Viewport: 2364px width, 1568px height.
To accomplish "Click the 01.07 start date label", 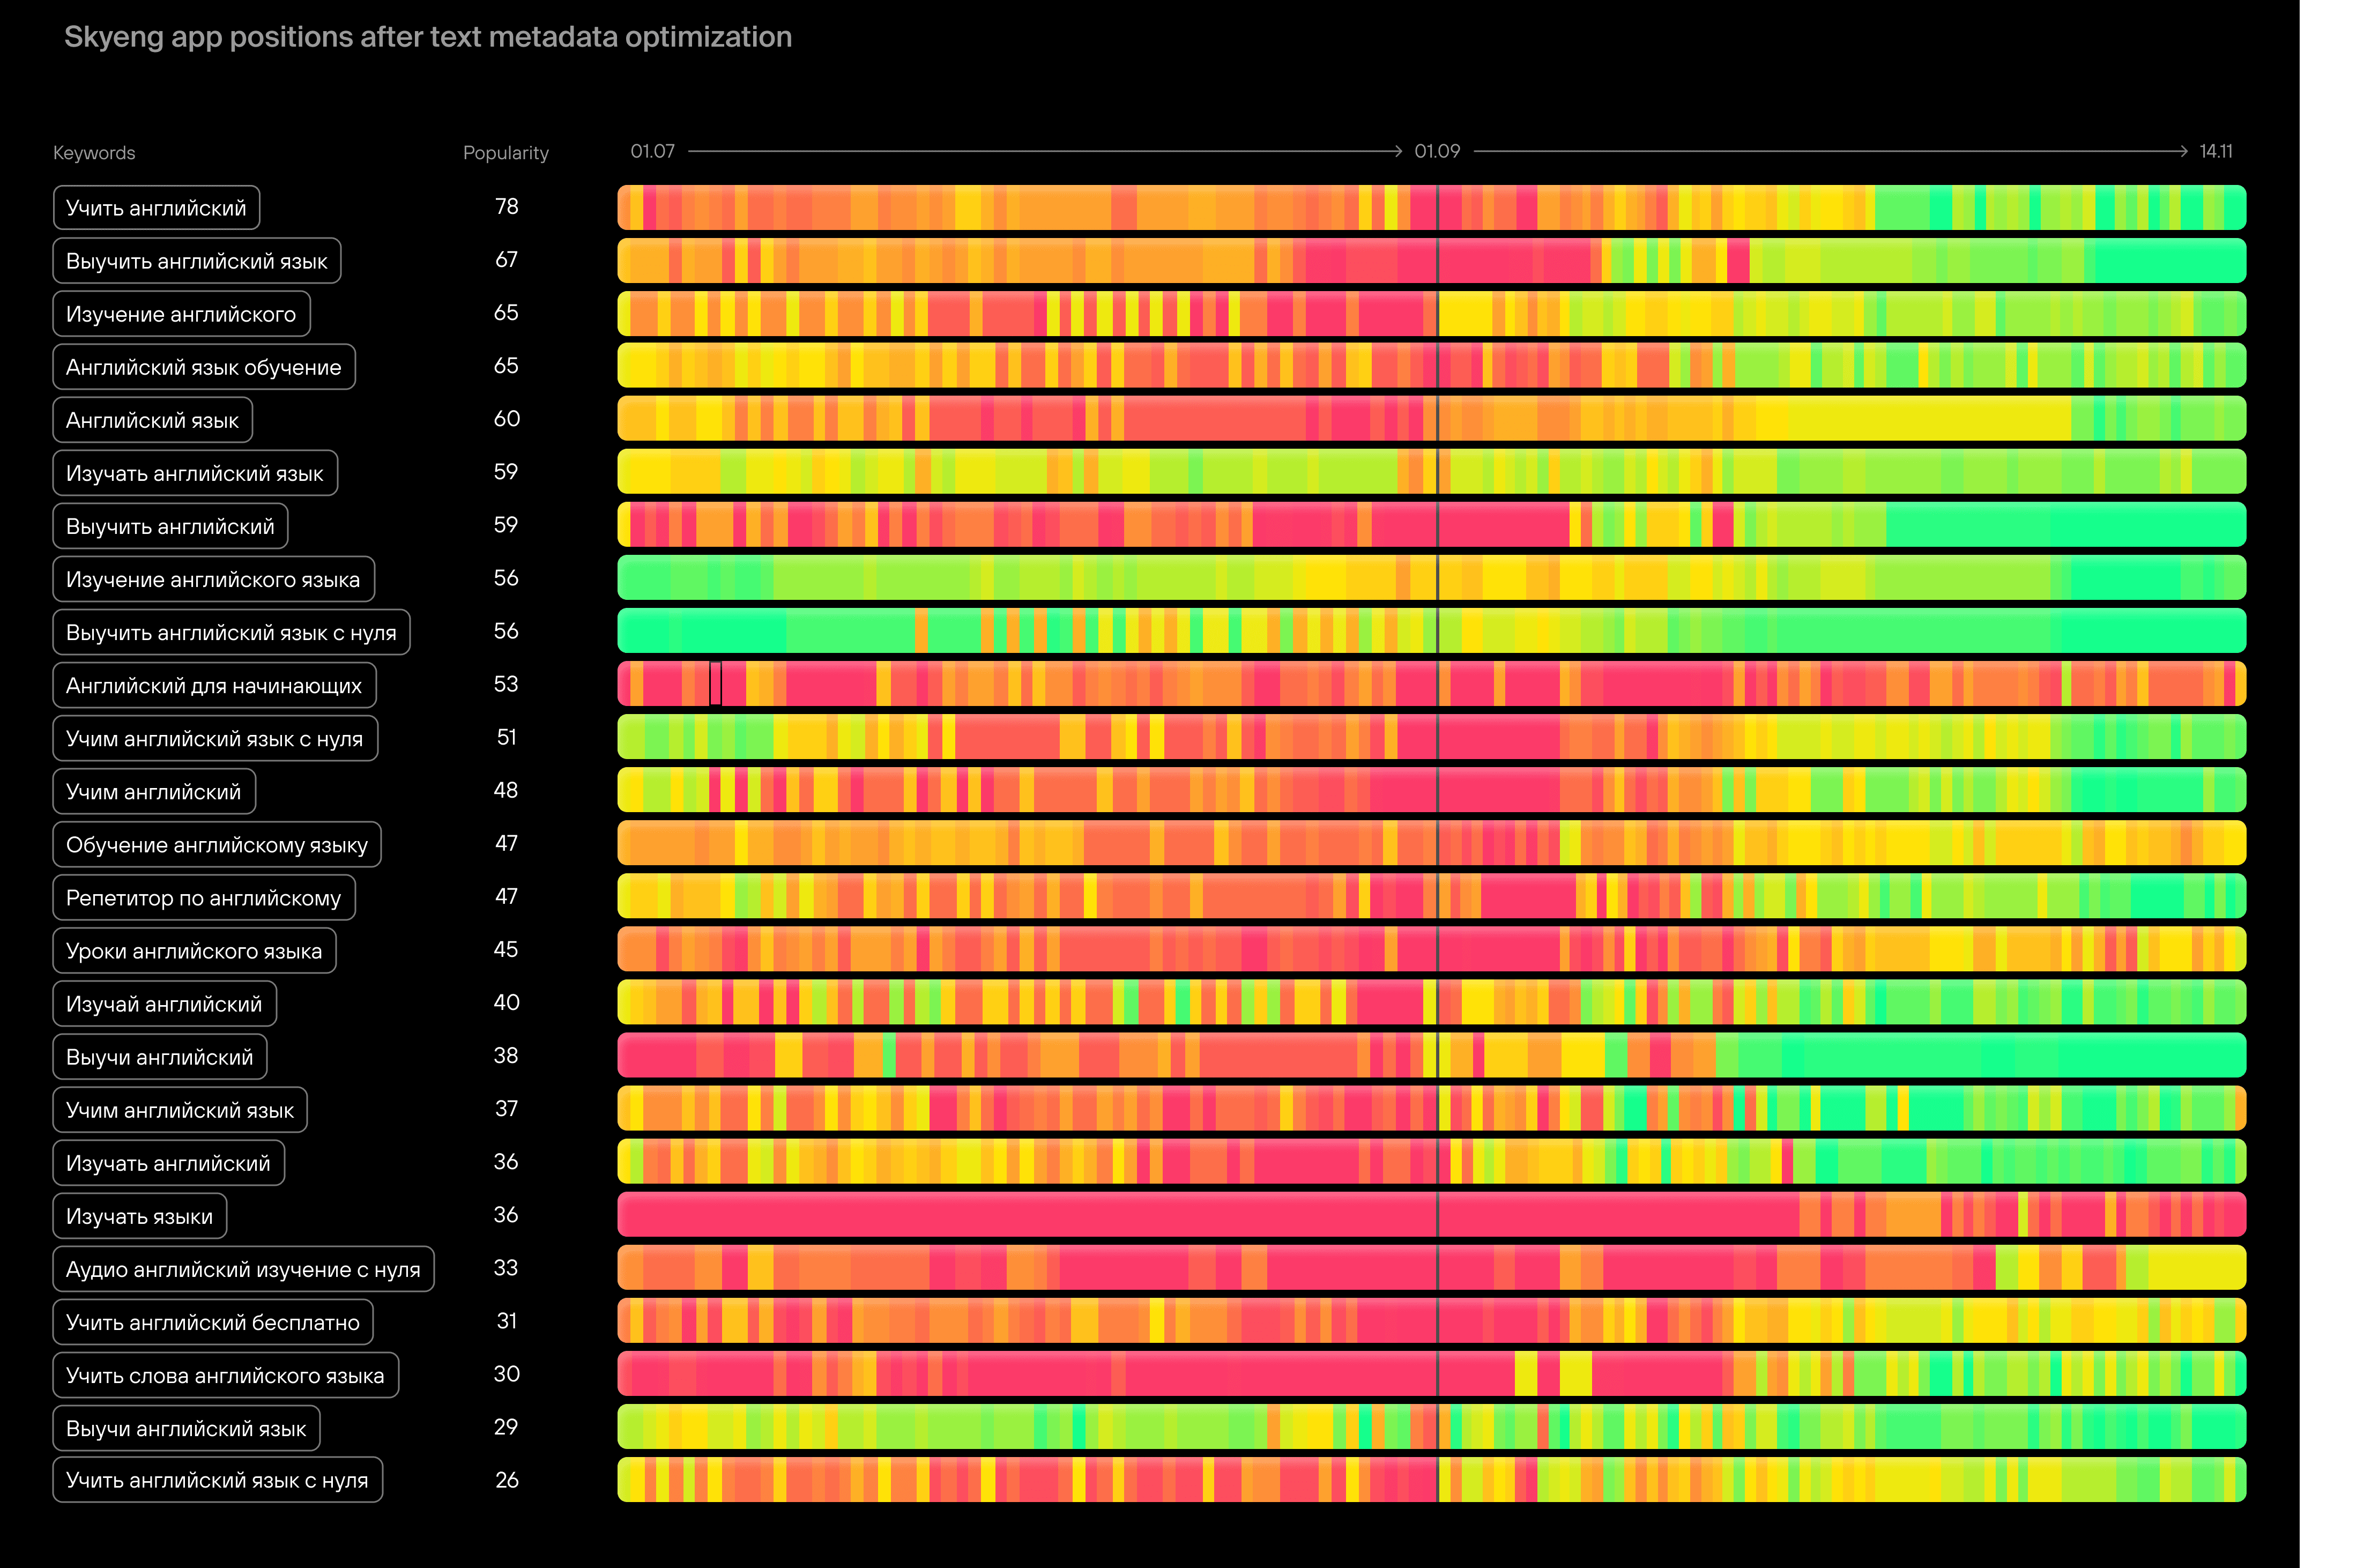I will [652, 151].
